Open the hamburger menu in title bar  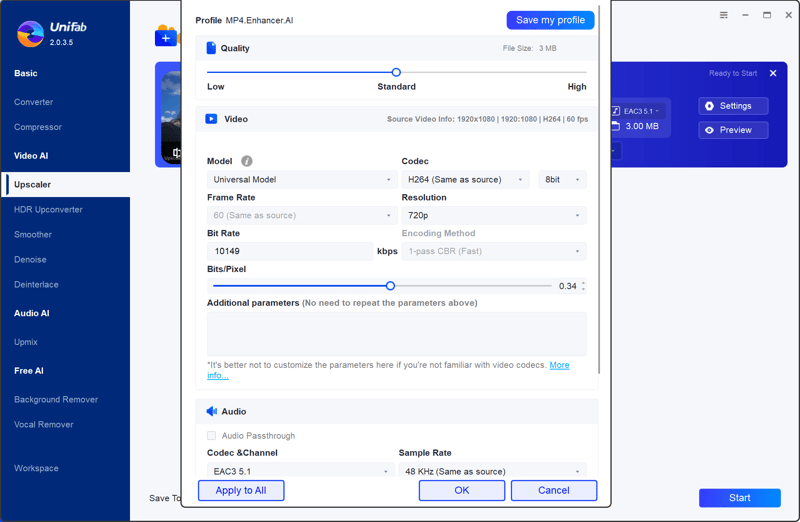tap(723, 16)
